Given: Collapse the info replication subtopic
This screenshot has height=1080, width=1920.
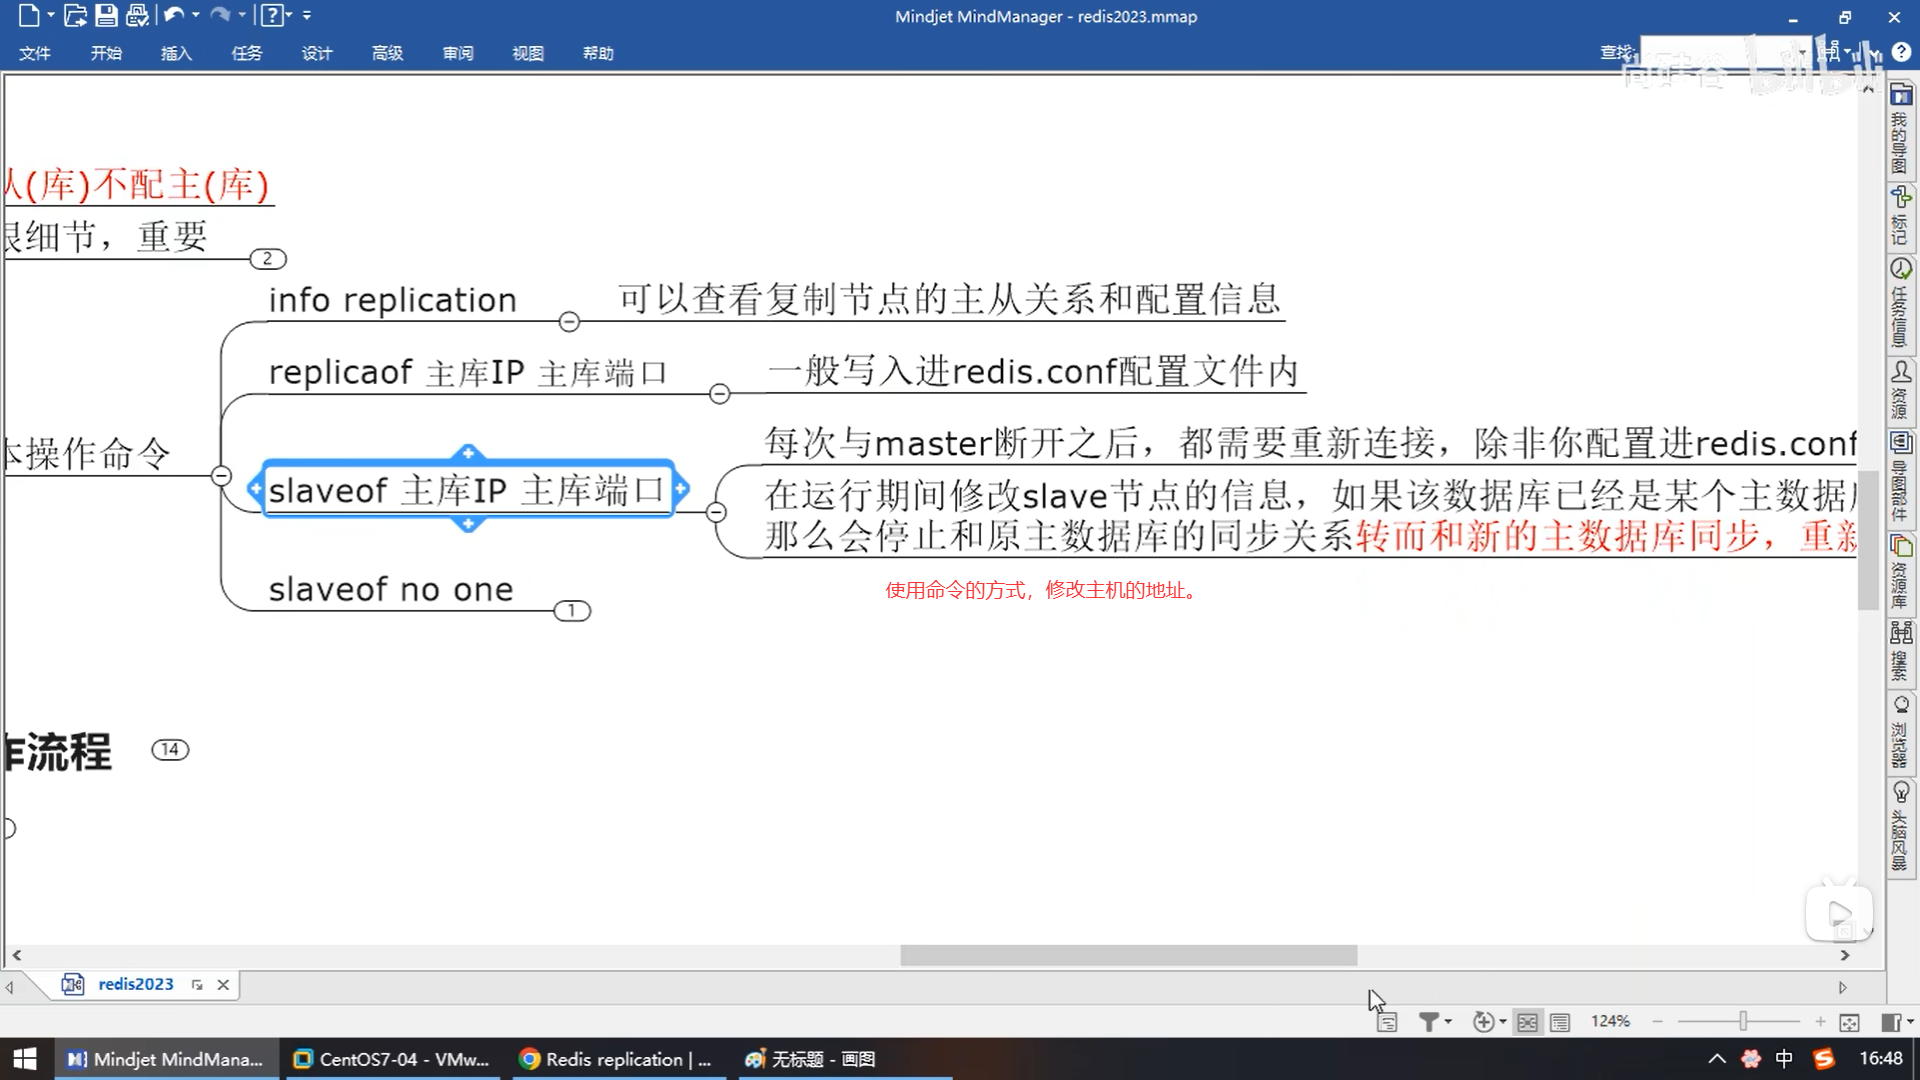Looking at the screenshot, I should [x=569, y=321].
